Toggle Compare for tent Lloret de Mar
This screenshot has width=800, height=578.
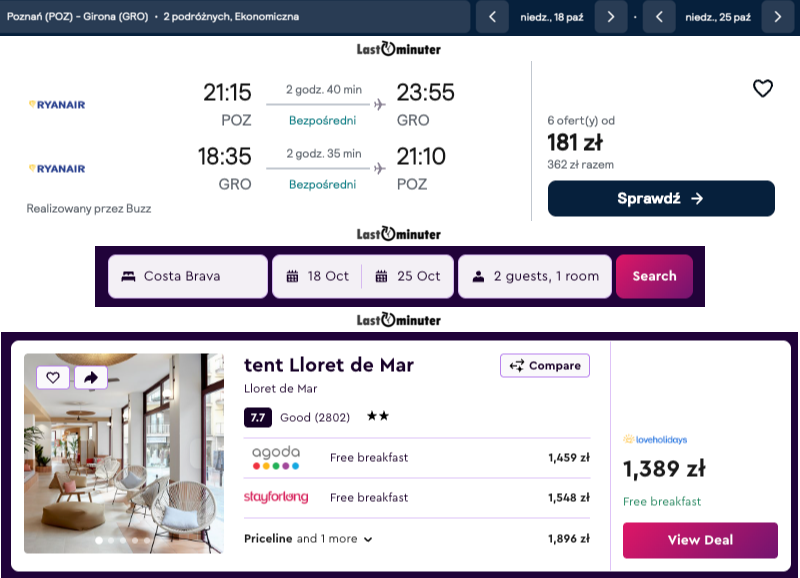click(x=545, y=365)
